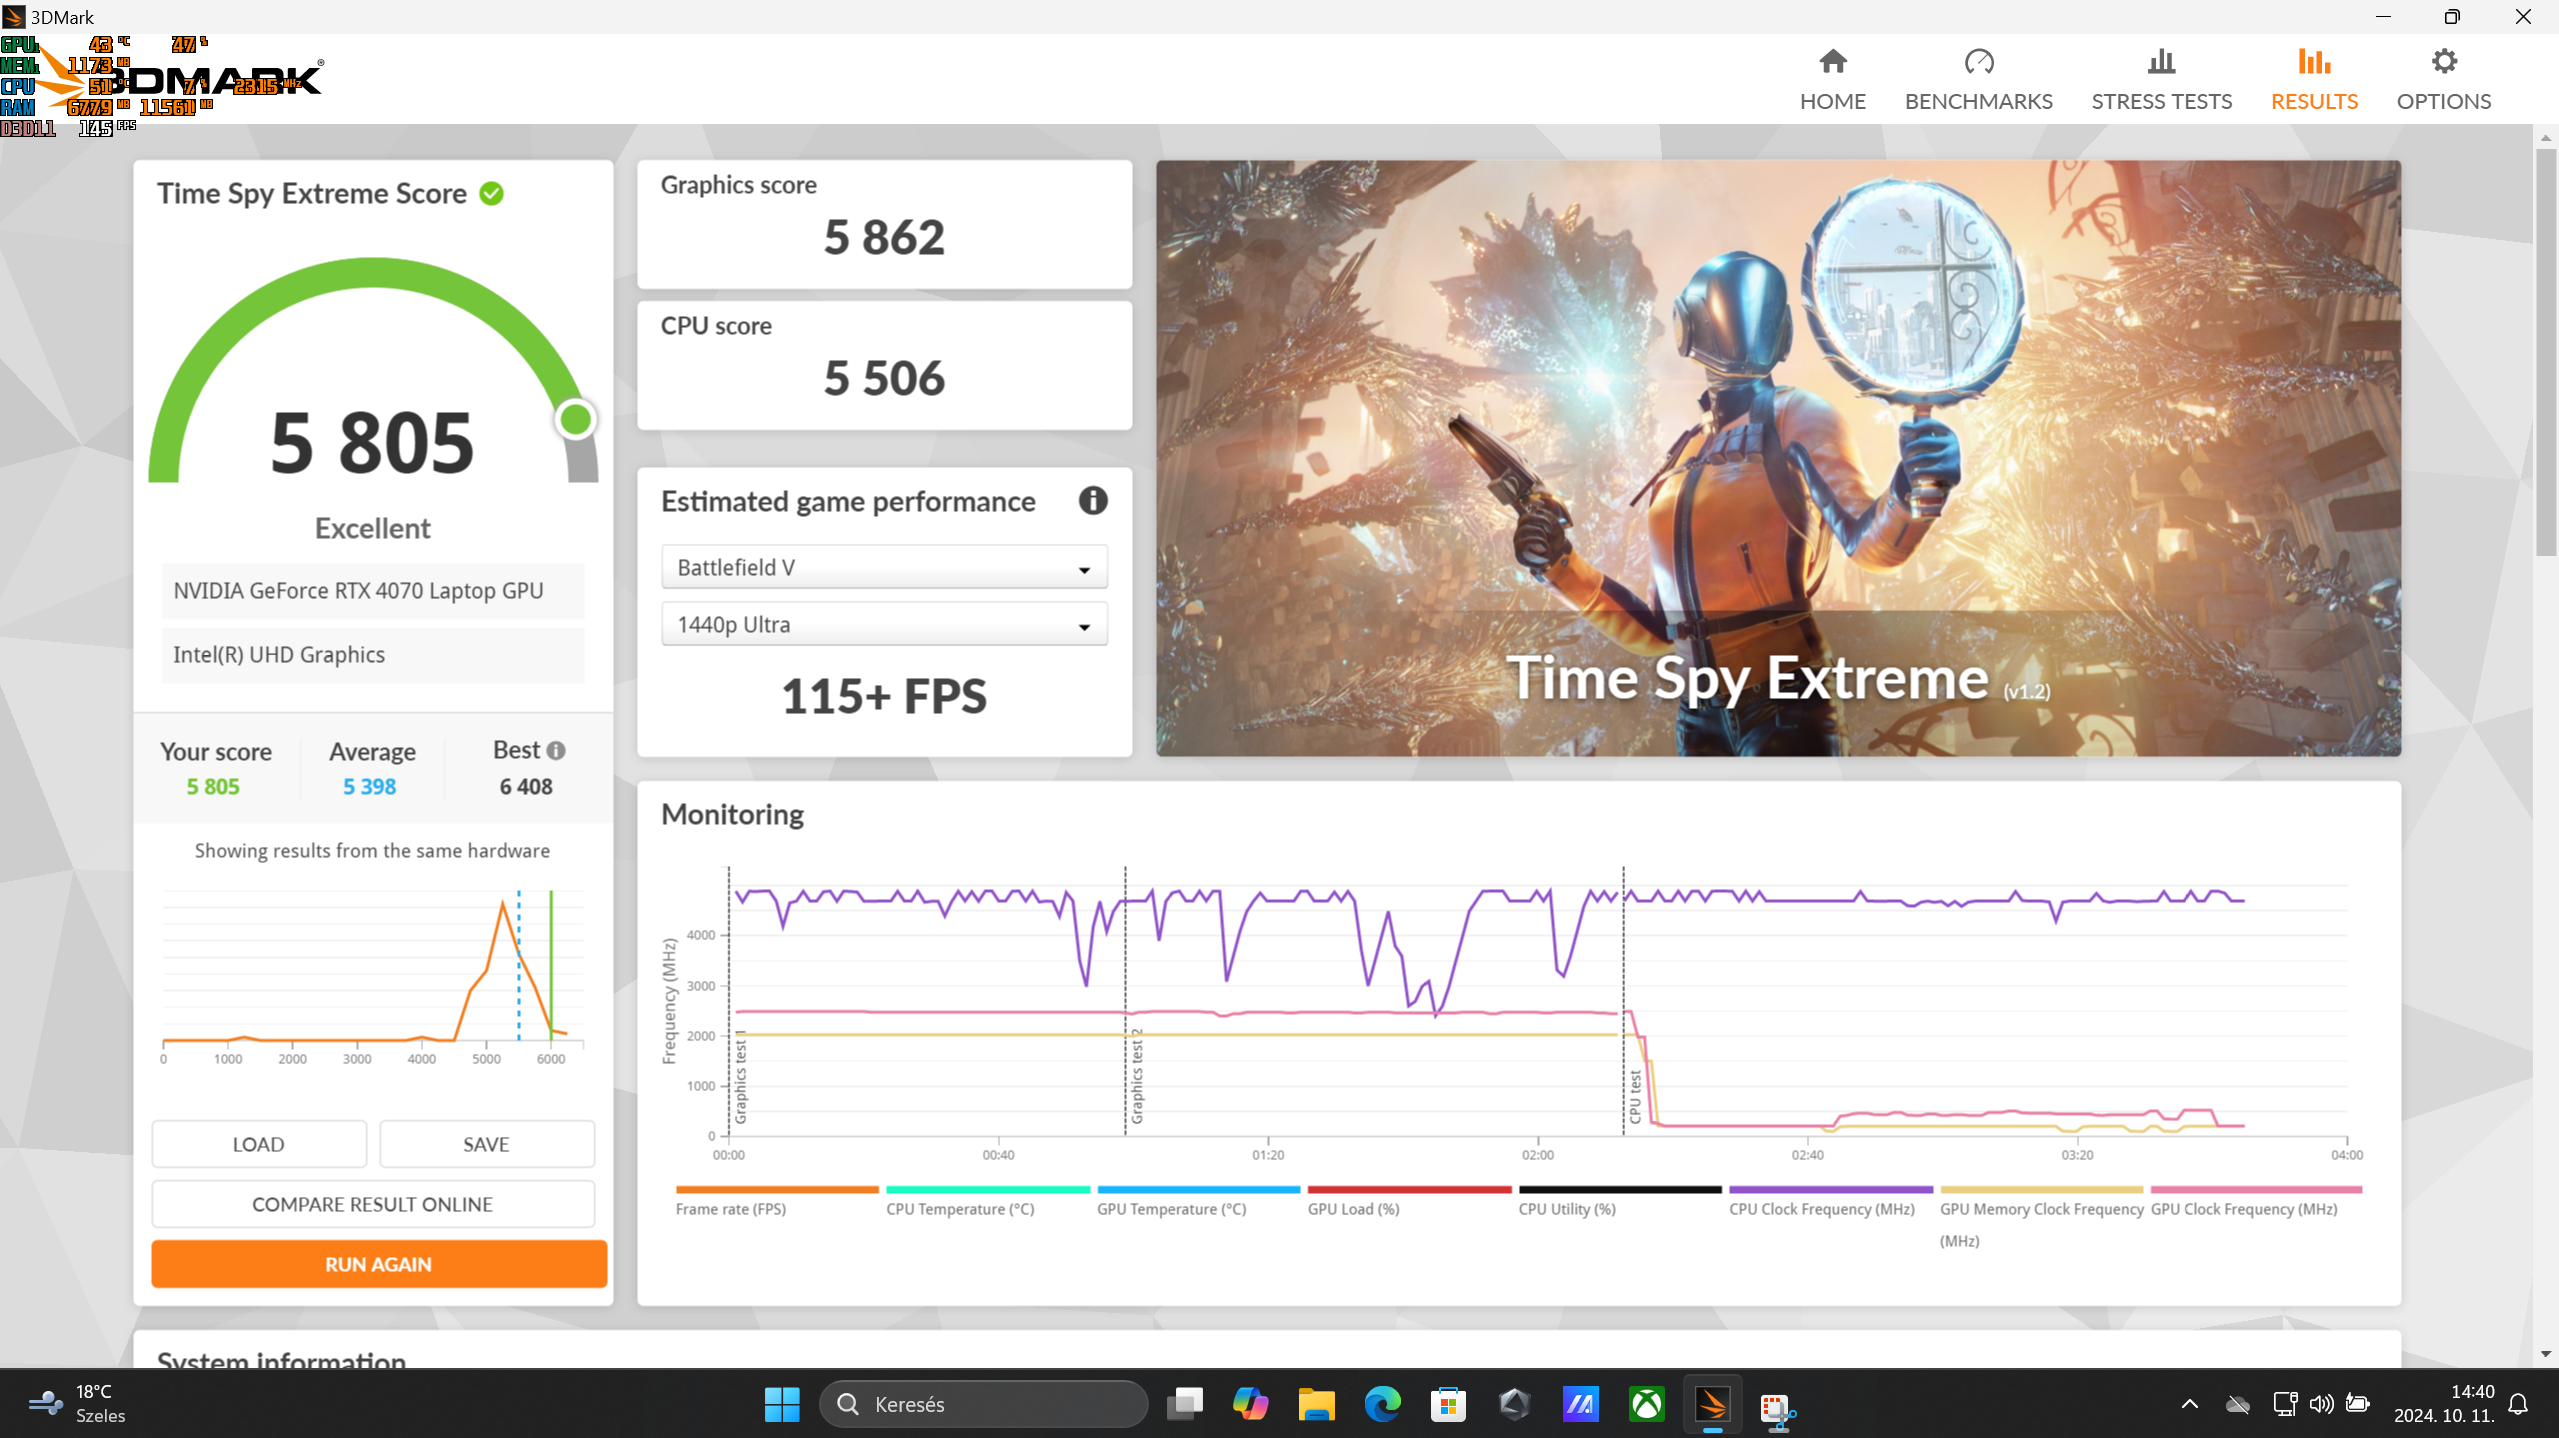Toggle the GPU Load (%) legend
2559x1438 pixels.
click(x=1408, y=1200)
